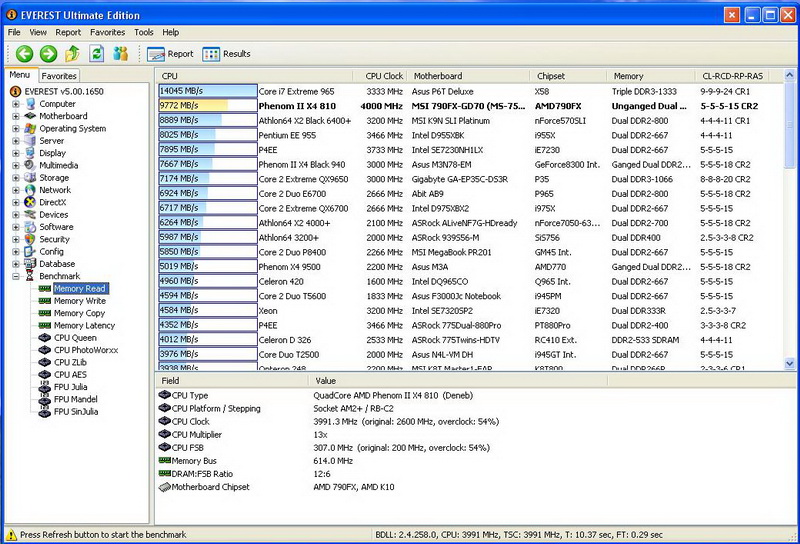Image resolution: width=800 pixels, height=544 pixels.
Task: Collapse the Benchmark tree node
Action: pos(16,276)
